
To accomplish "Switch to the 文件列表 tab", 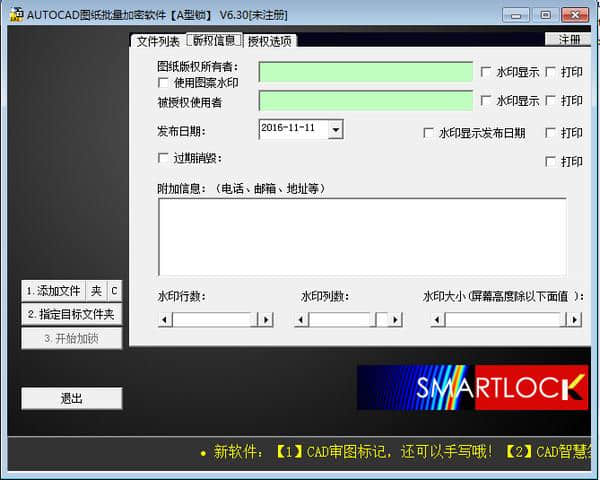I will tap(158, 41).
